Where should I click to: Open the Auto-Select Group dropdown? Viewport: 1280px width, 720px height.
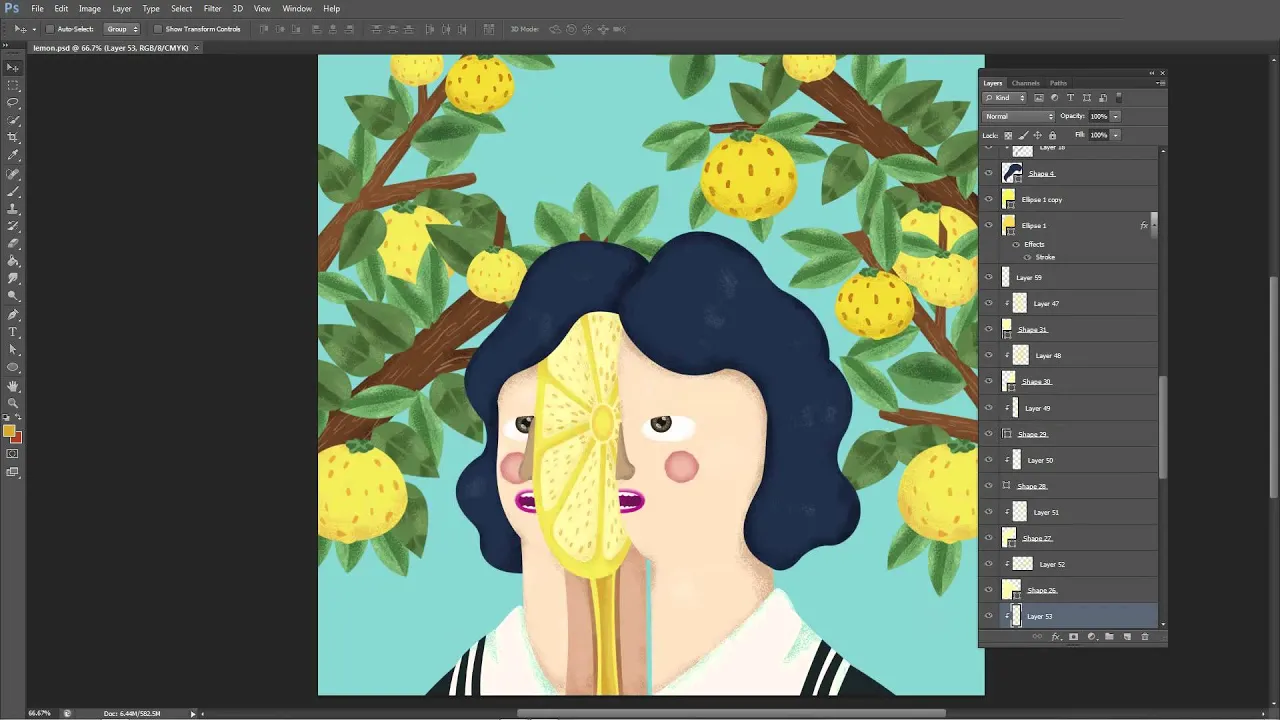click(122, 29)
